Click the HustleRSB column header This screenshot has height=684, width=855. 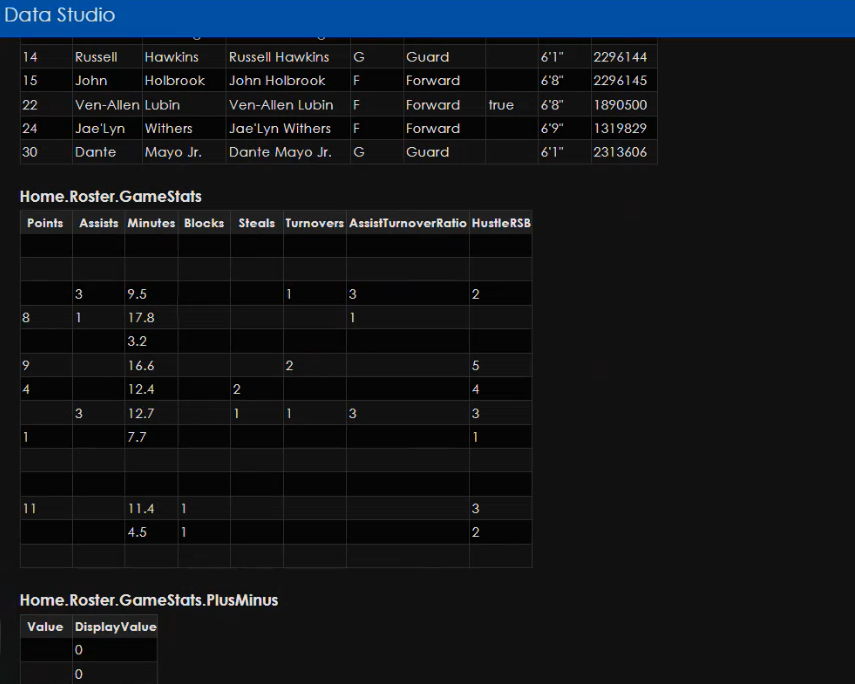[501, 223]
